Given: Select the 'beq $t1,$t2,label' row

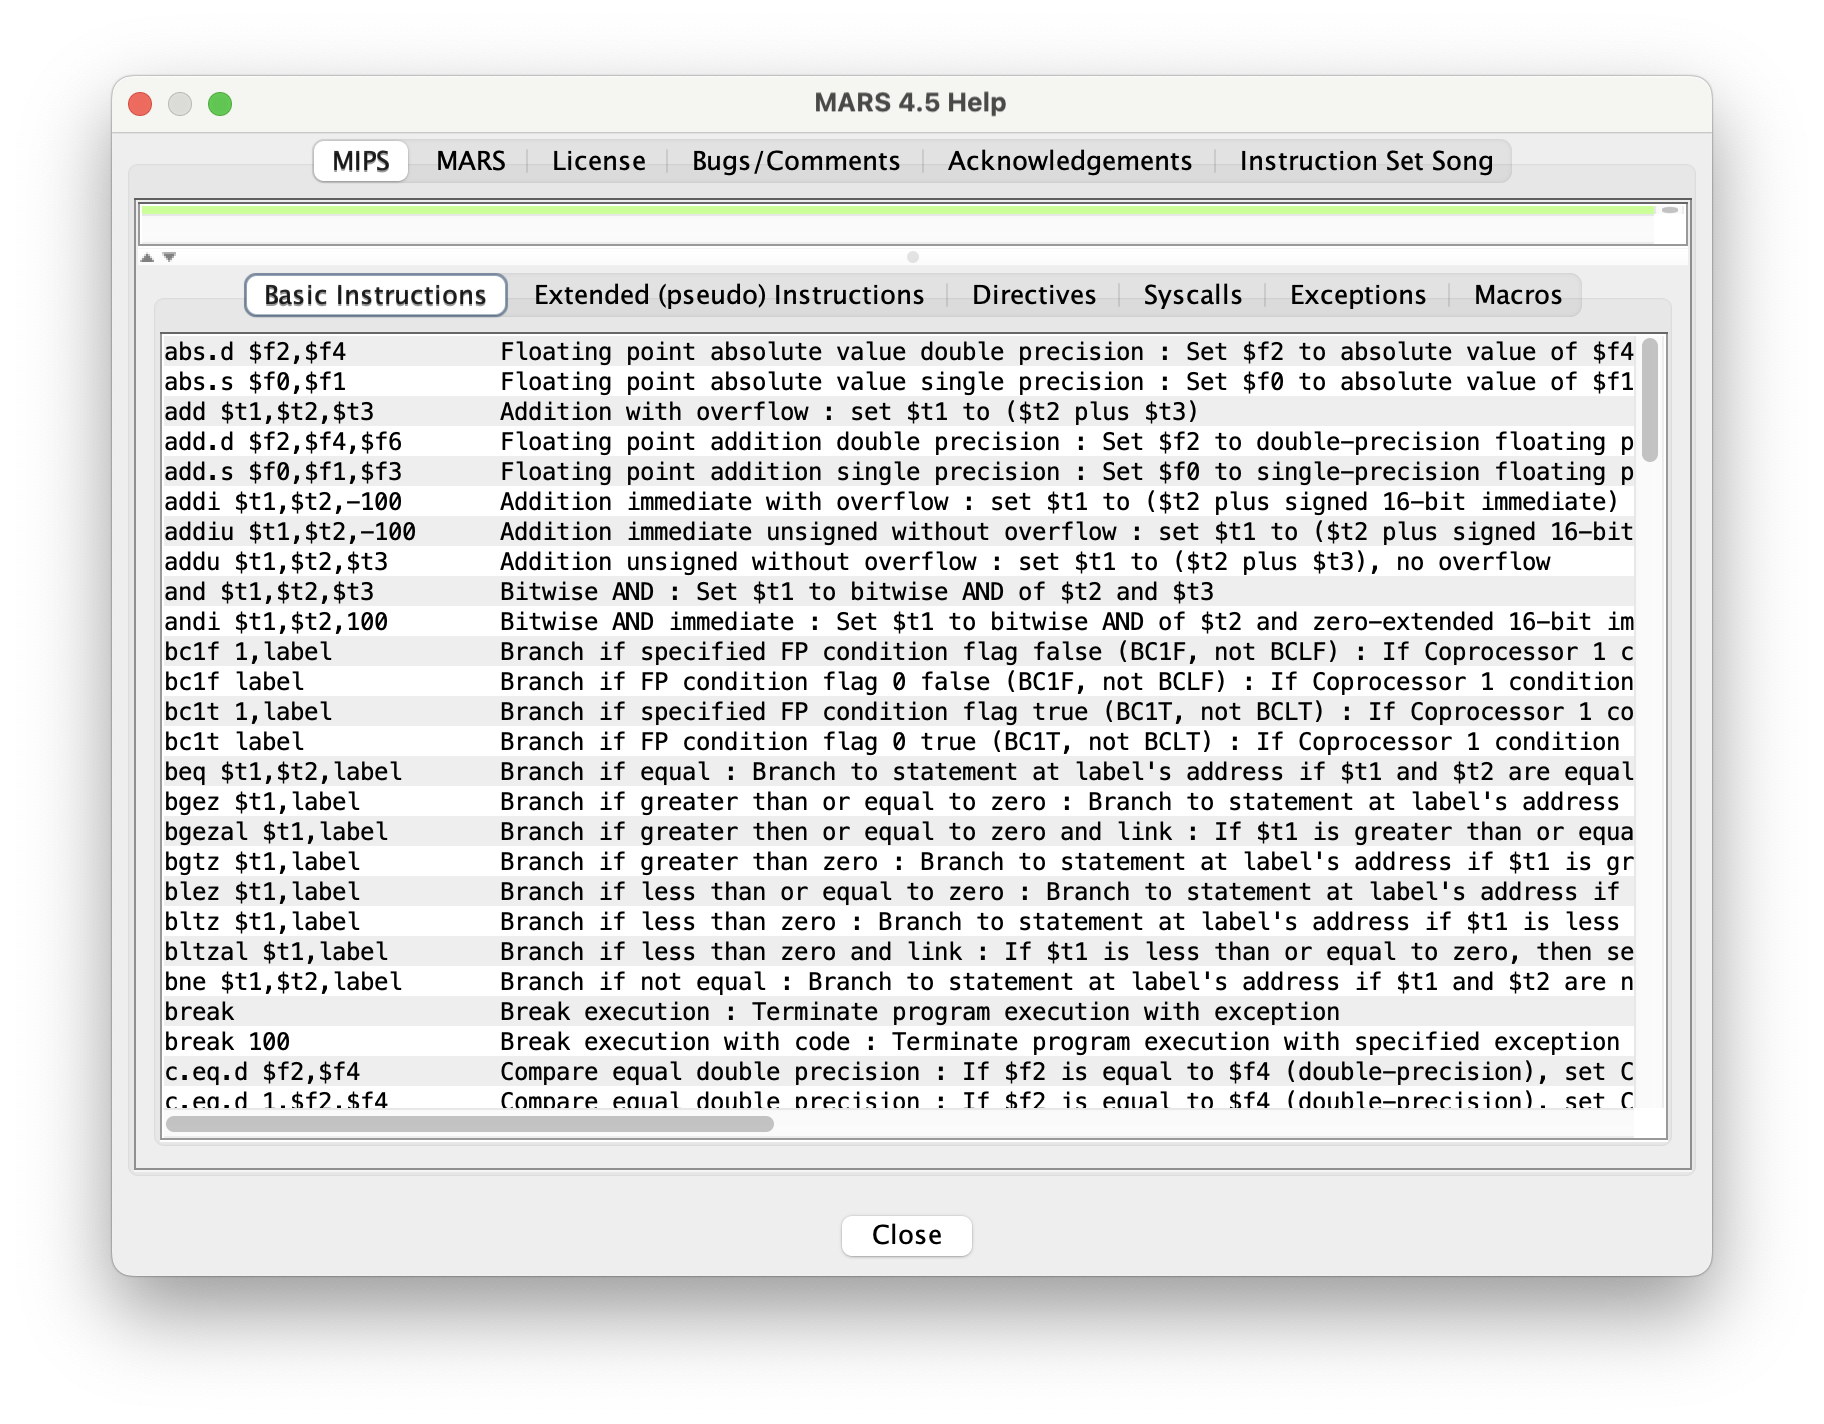Looking at the screenshot, I should pos(898,772).
